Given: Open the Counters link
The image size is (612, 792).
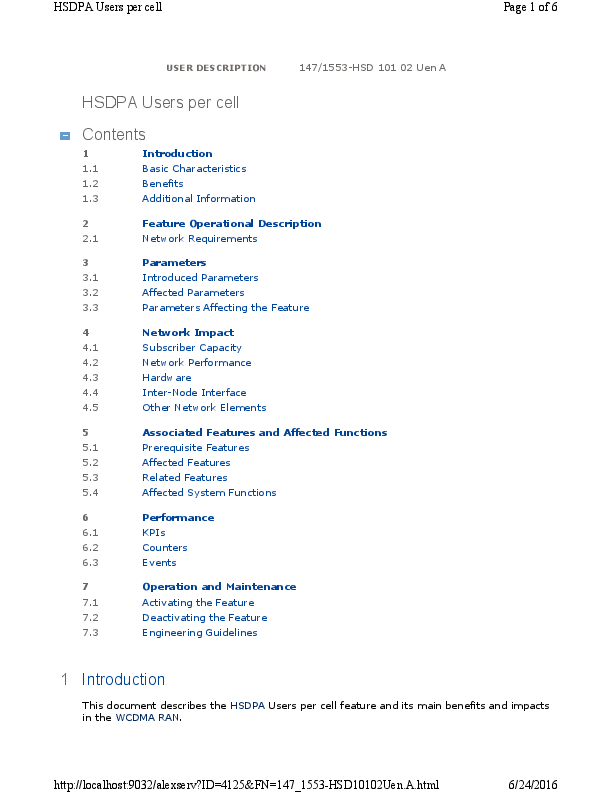Looking at the screenshot, I should point(164,548).
